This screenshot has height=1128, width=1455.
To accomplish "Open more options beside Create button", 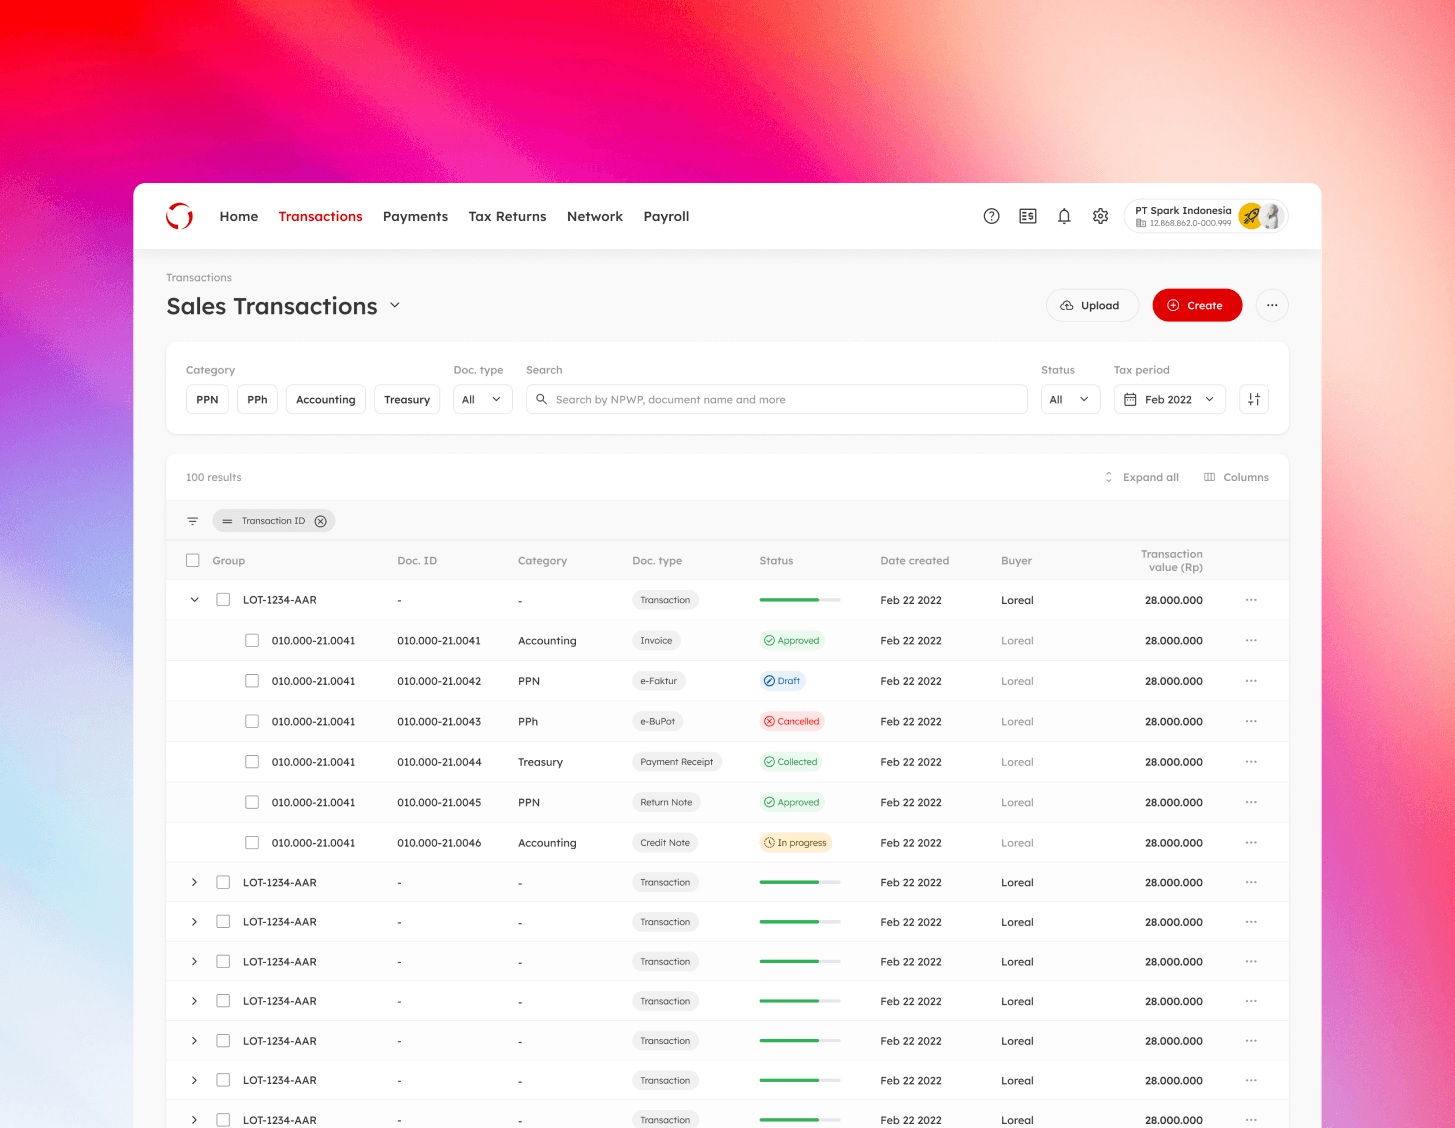I will (x=1272, y=305).
